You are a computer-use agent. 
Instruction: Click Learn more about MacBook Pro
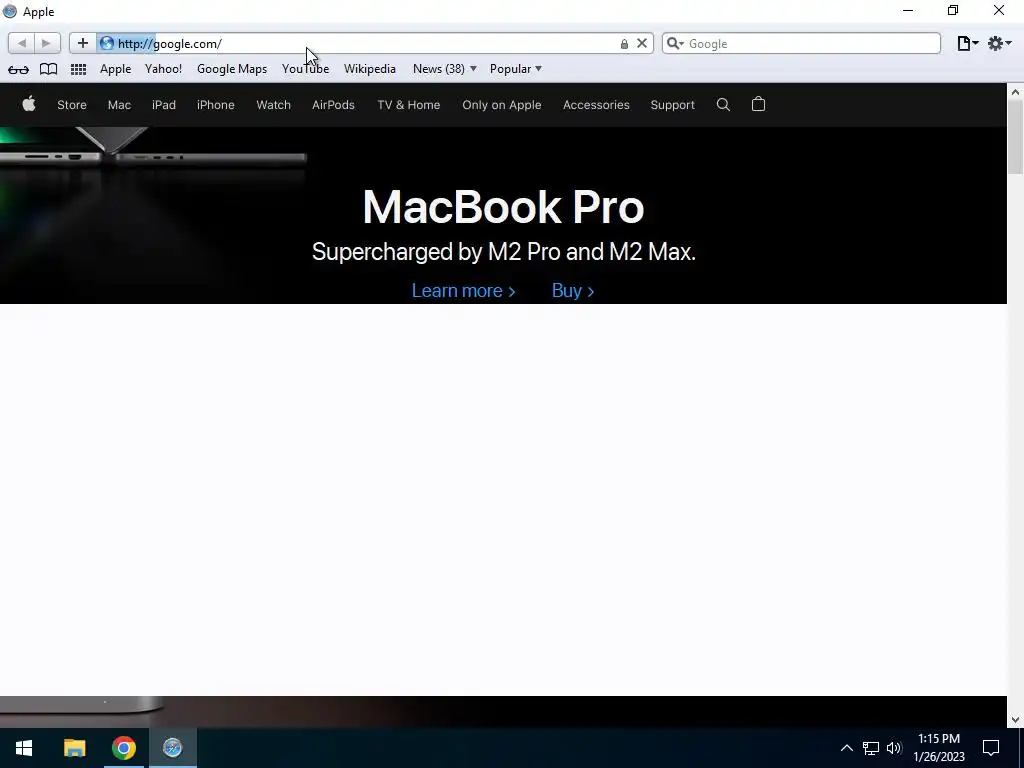(x=464, y=291)
